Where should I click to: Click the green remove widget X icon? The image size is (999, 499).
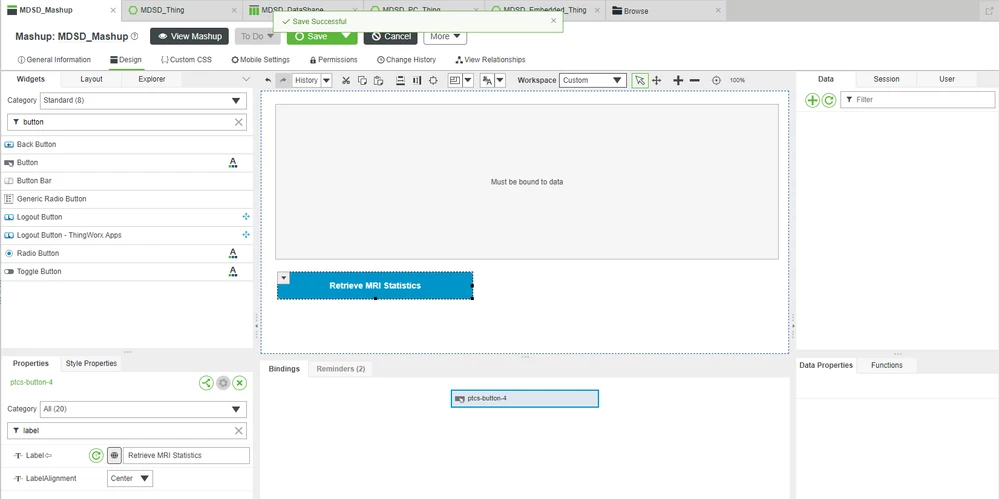tap(240, 383)
